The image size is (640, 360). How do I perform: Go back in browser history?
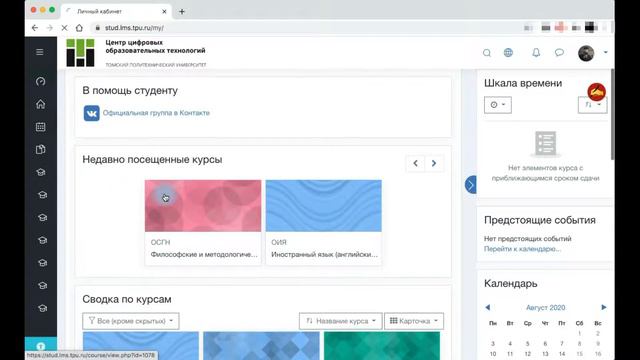(35, 28)
